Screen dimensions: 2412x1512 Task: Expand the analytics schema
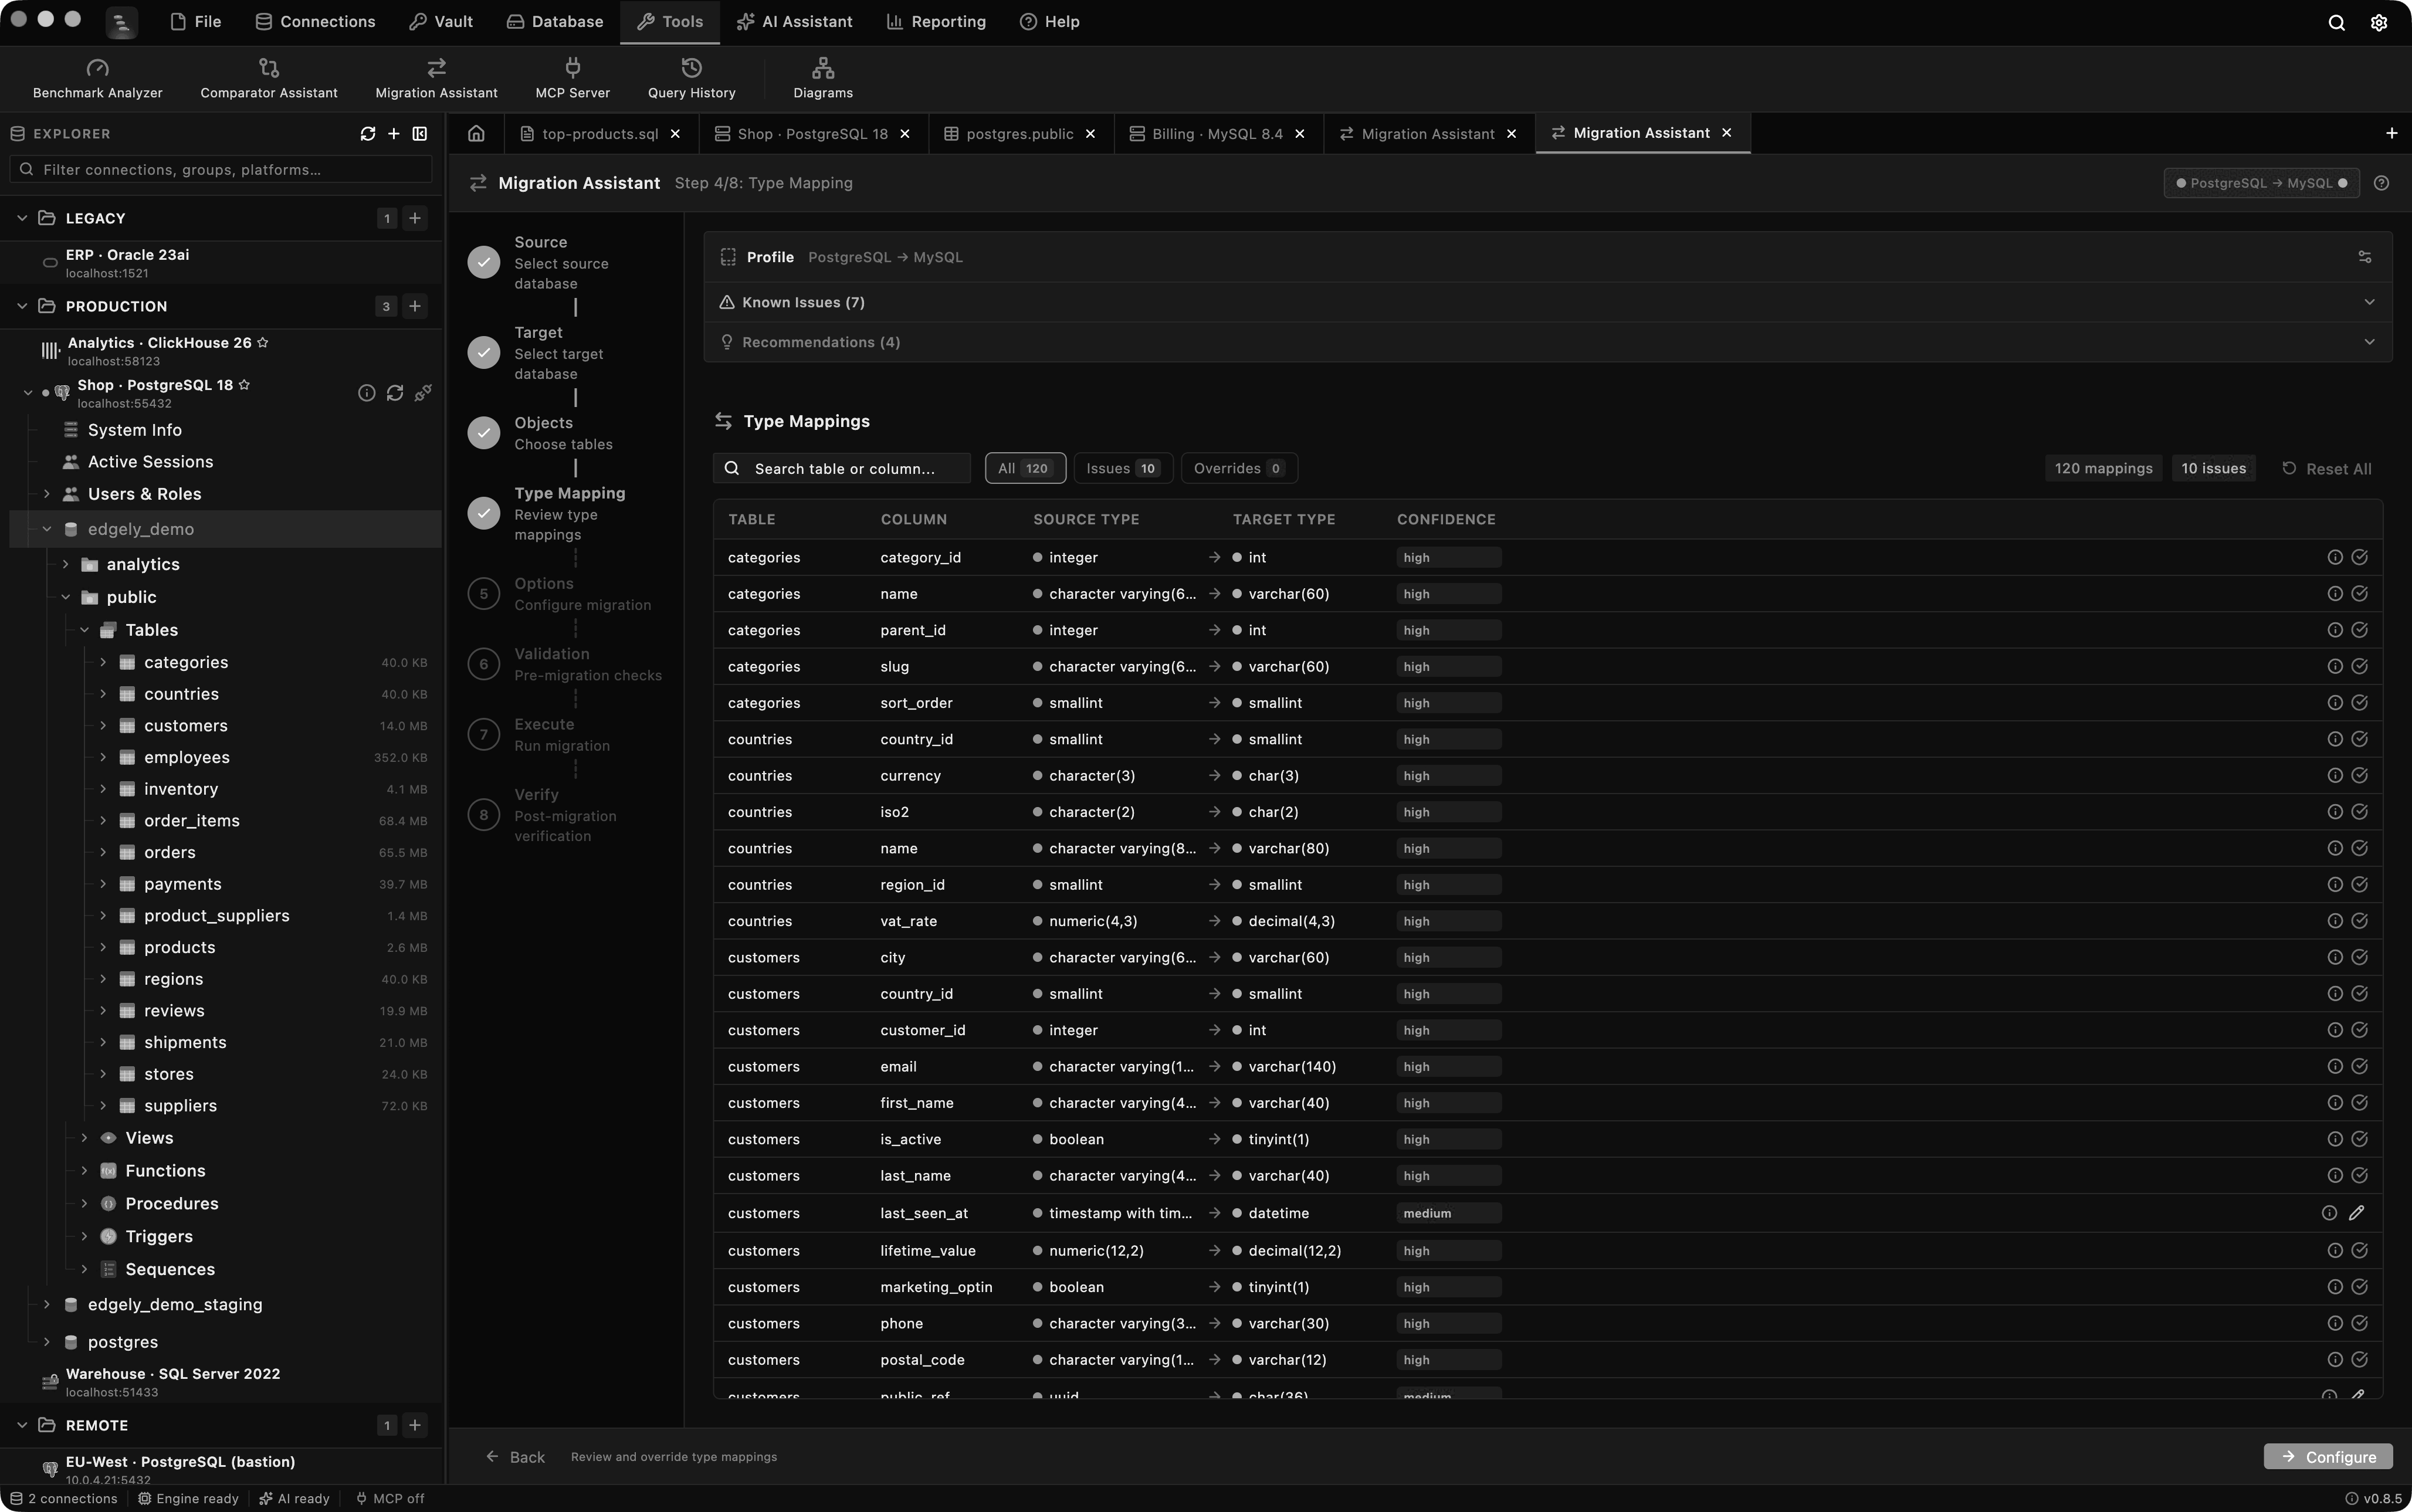tap(66, 564)
